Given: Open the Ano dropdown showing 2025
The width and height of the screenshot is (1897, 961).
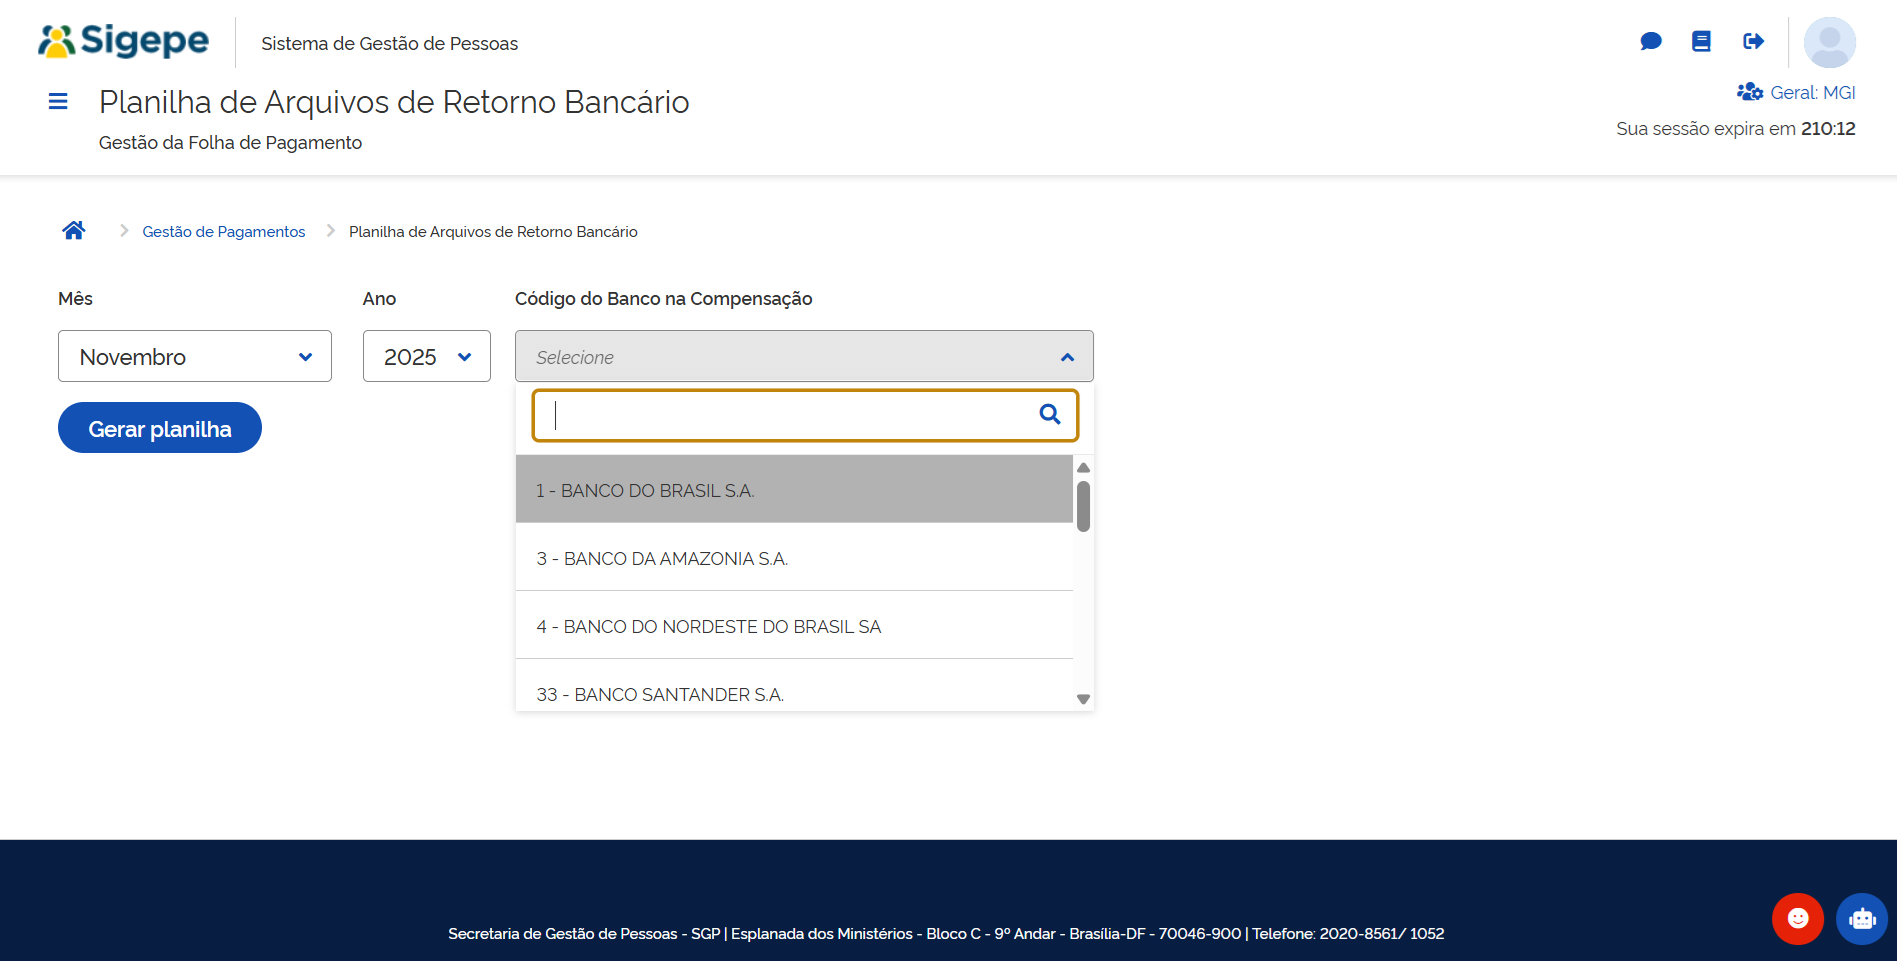Looking at the screenshot, I should click(426, 356).
